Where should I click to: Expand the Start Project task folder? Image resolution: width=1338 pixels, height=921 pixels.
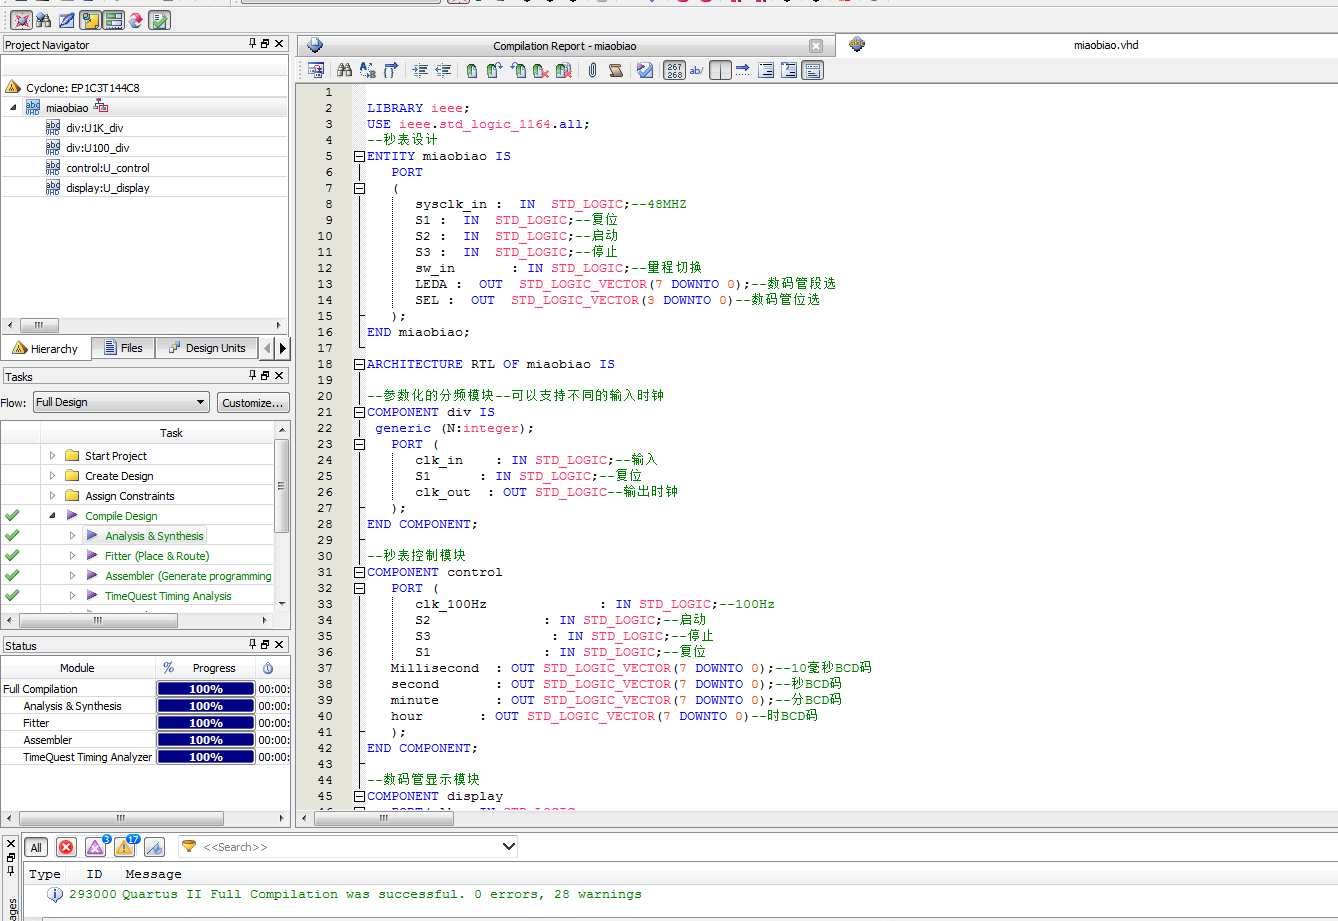pos(53,456)
